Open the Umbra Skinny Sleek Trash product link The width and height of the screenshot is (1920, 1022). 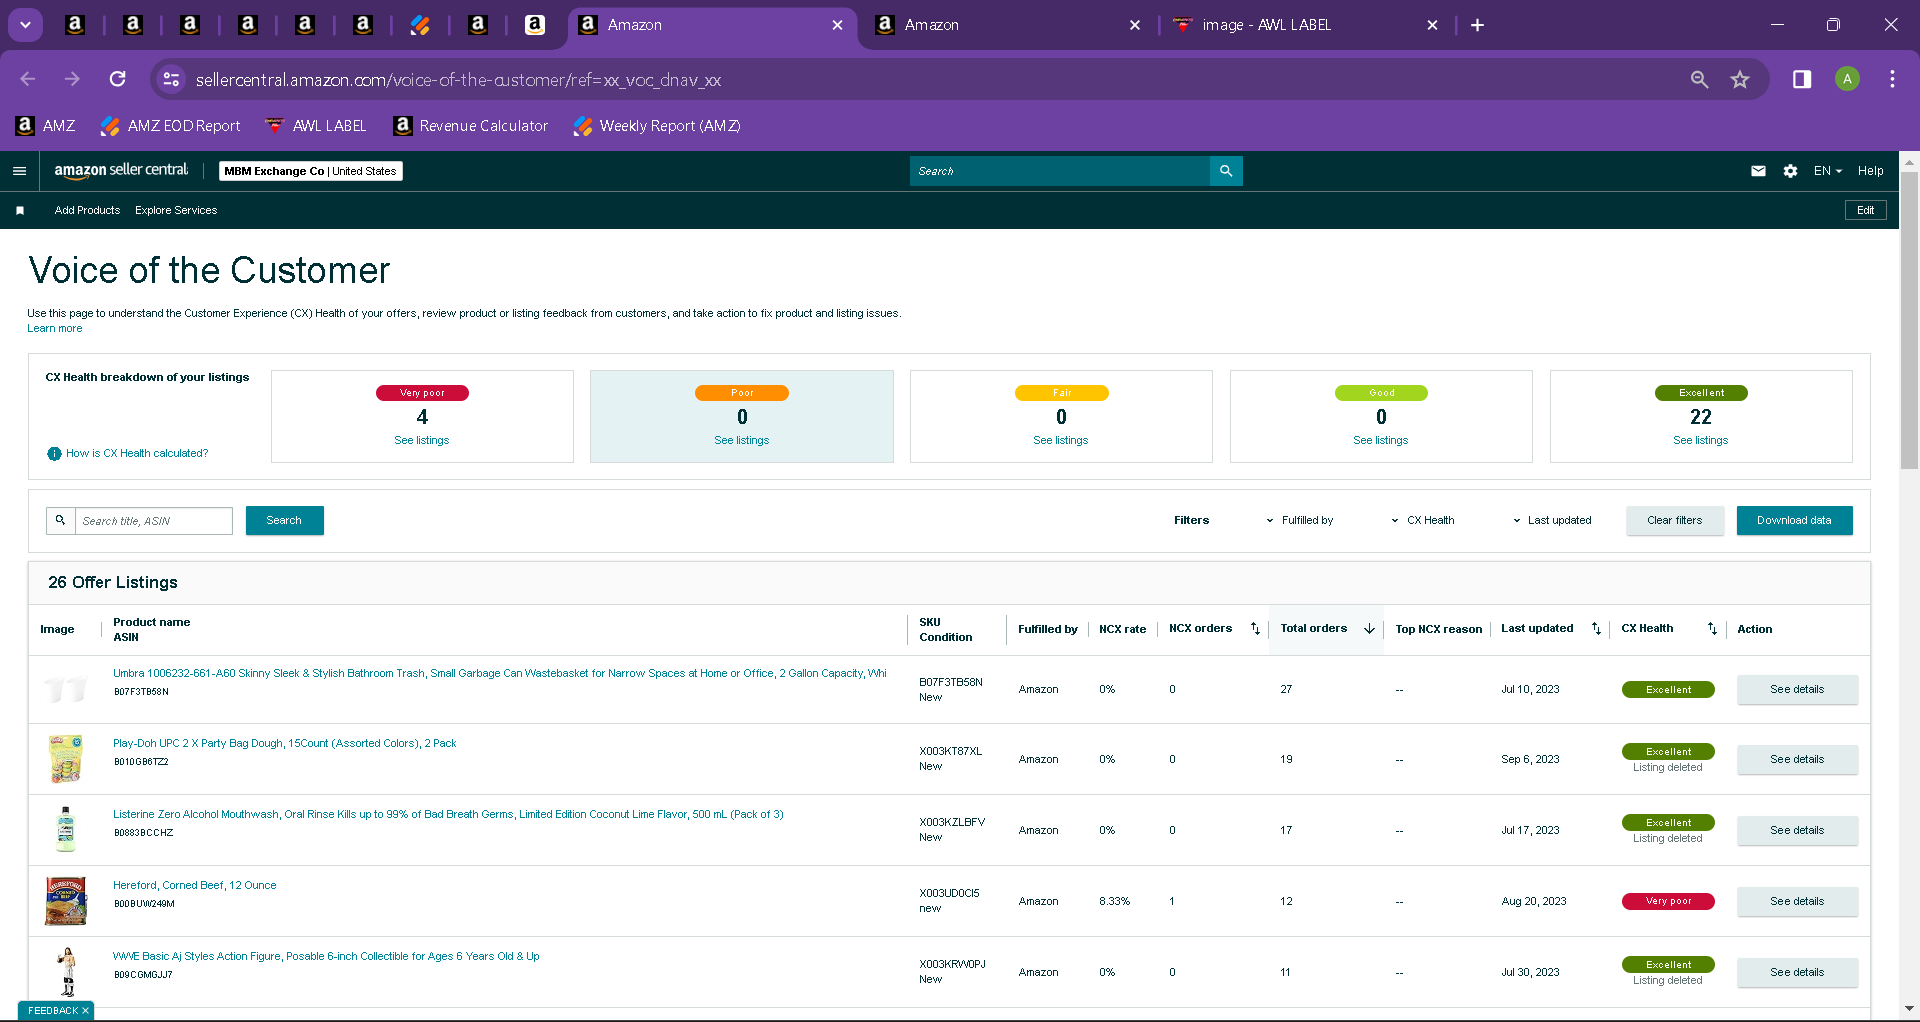click(x=500, y=674)
